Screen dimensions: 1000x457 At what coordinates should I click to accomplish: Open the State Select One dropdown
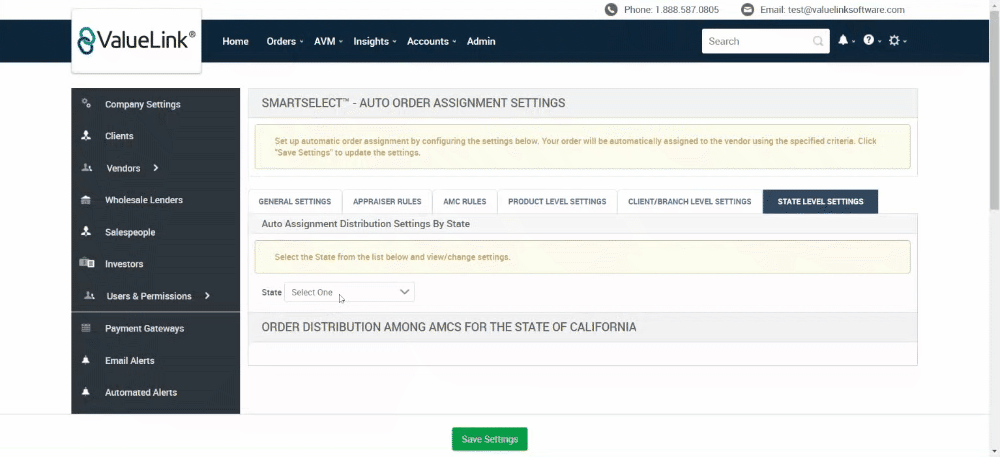[x=349, y=292]
